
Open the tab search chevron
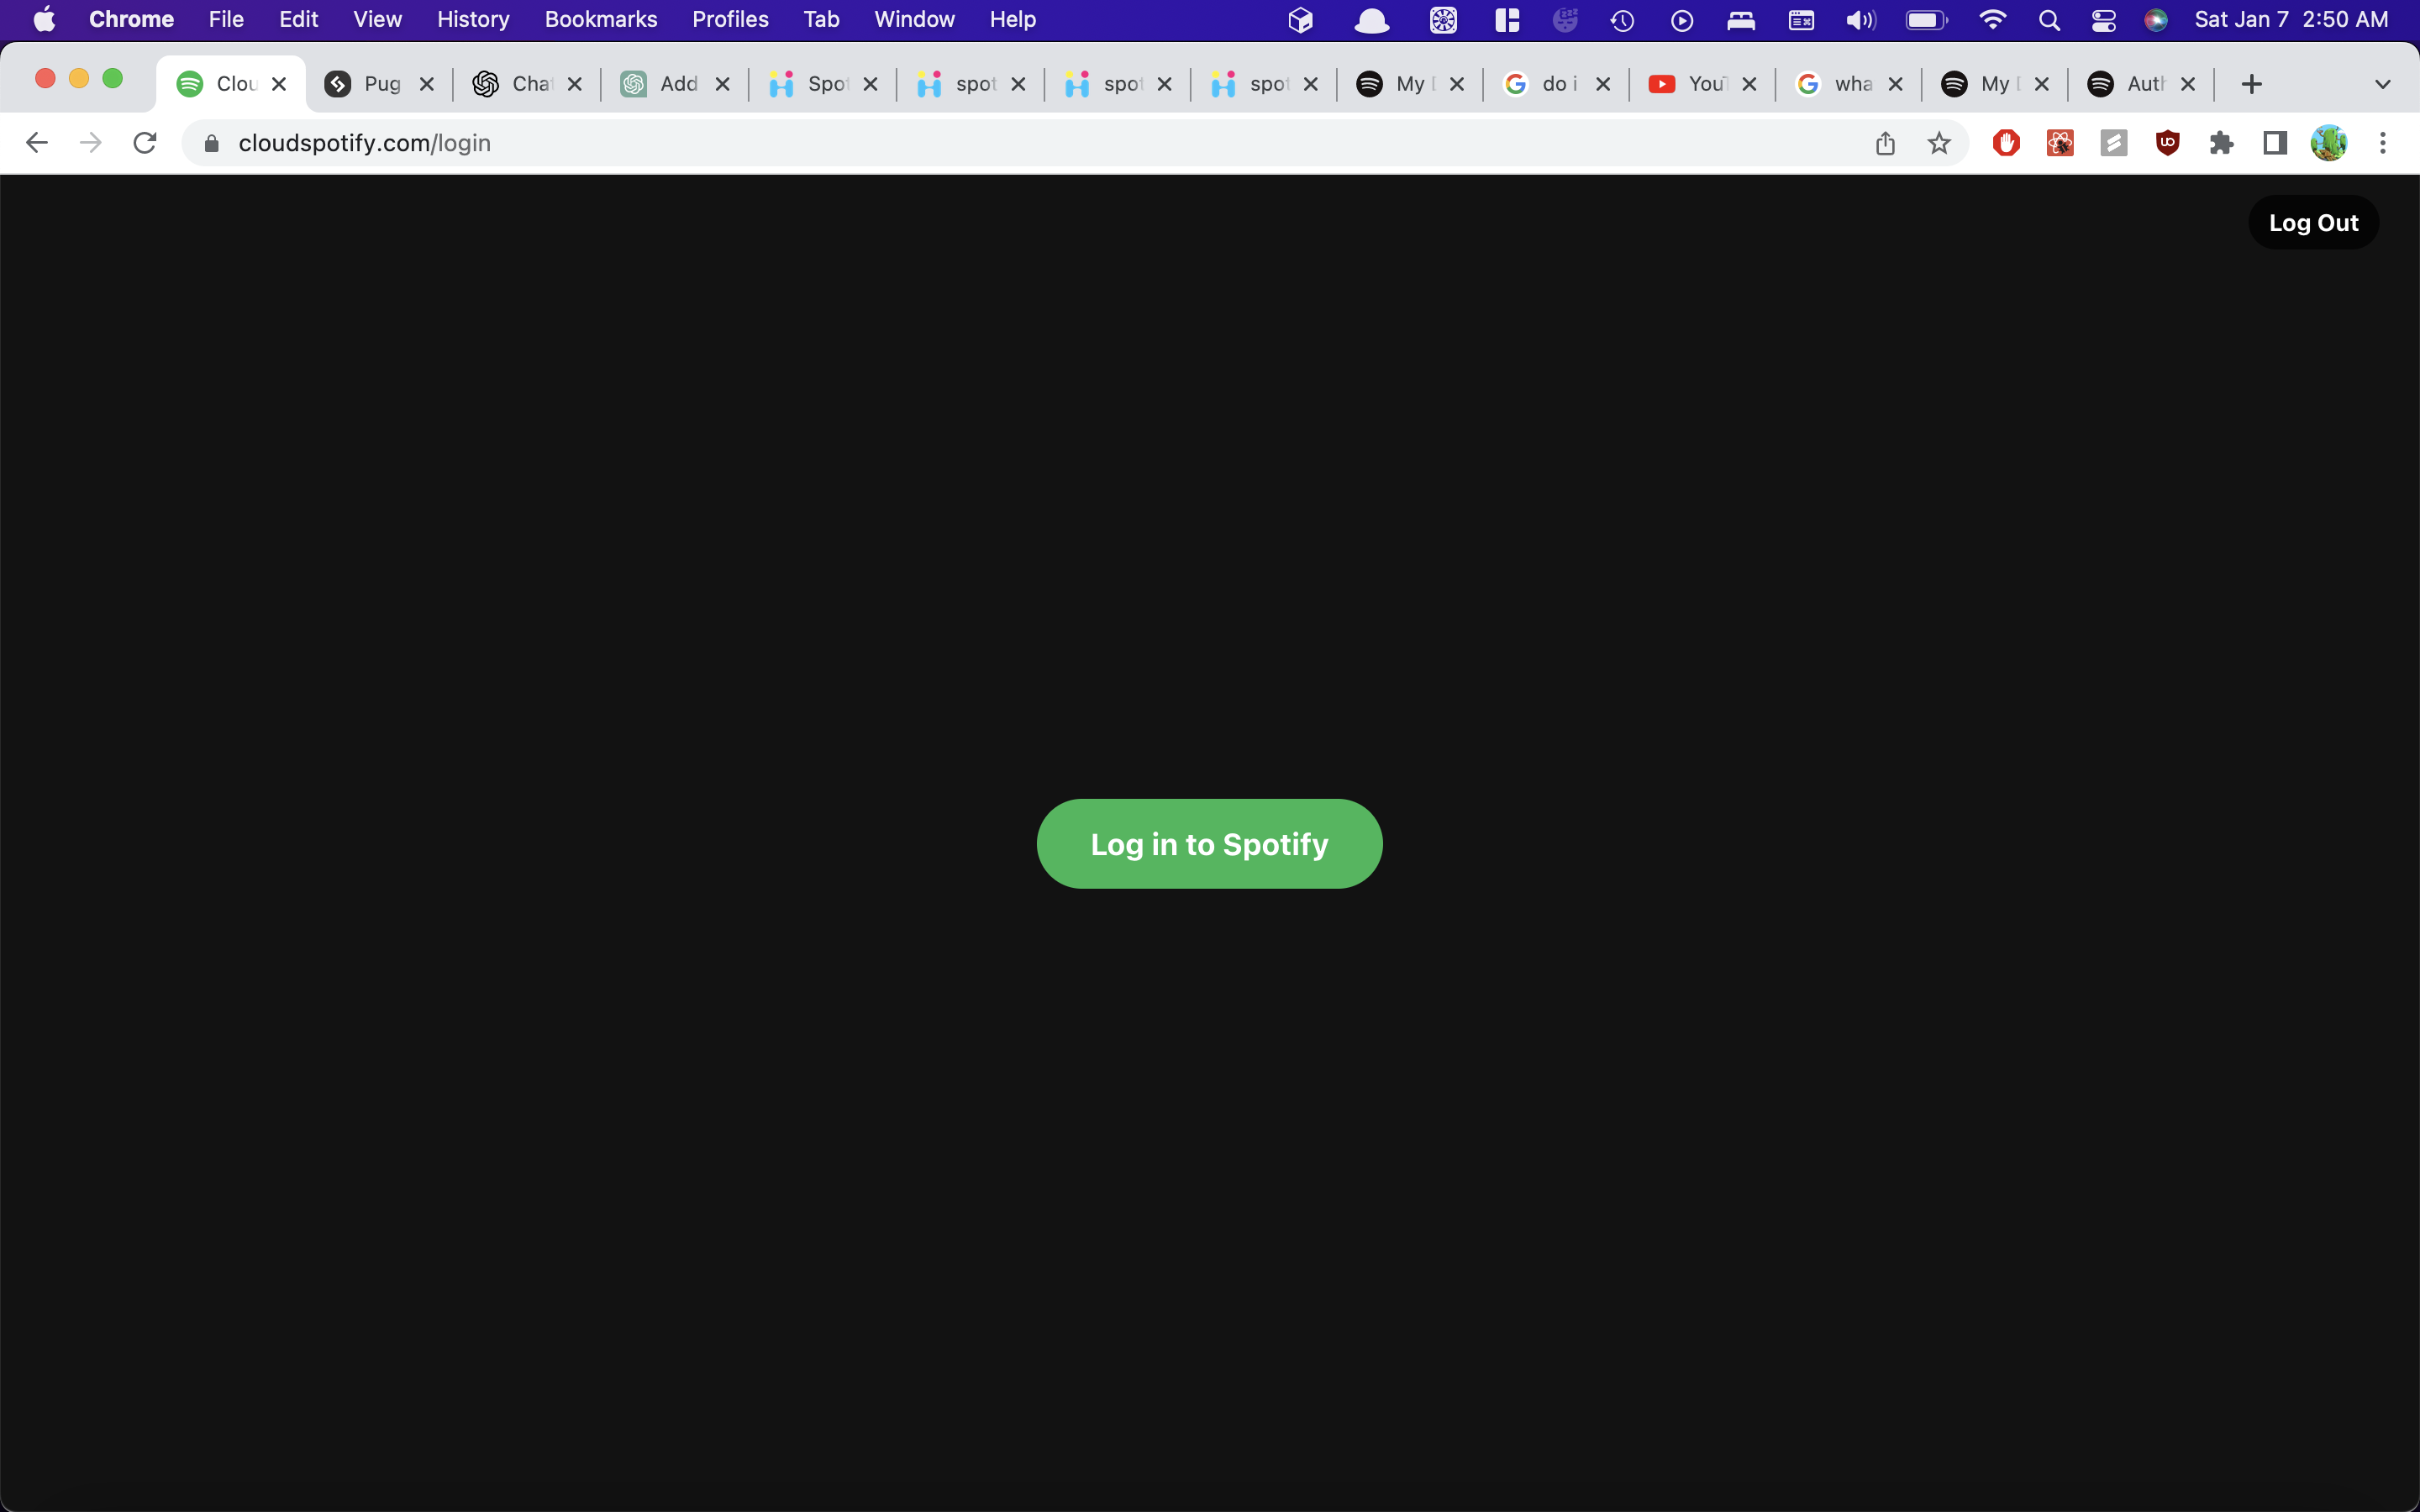2383,84
